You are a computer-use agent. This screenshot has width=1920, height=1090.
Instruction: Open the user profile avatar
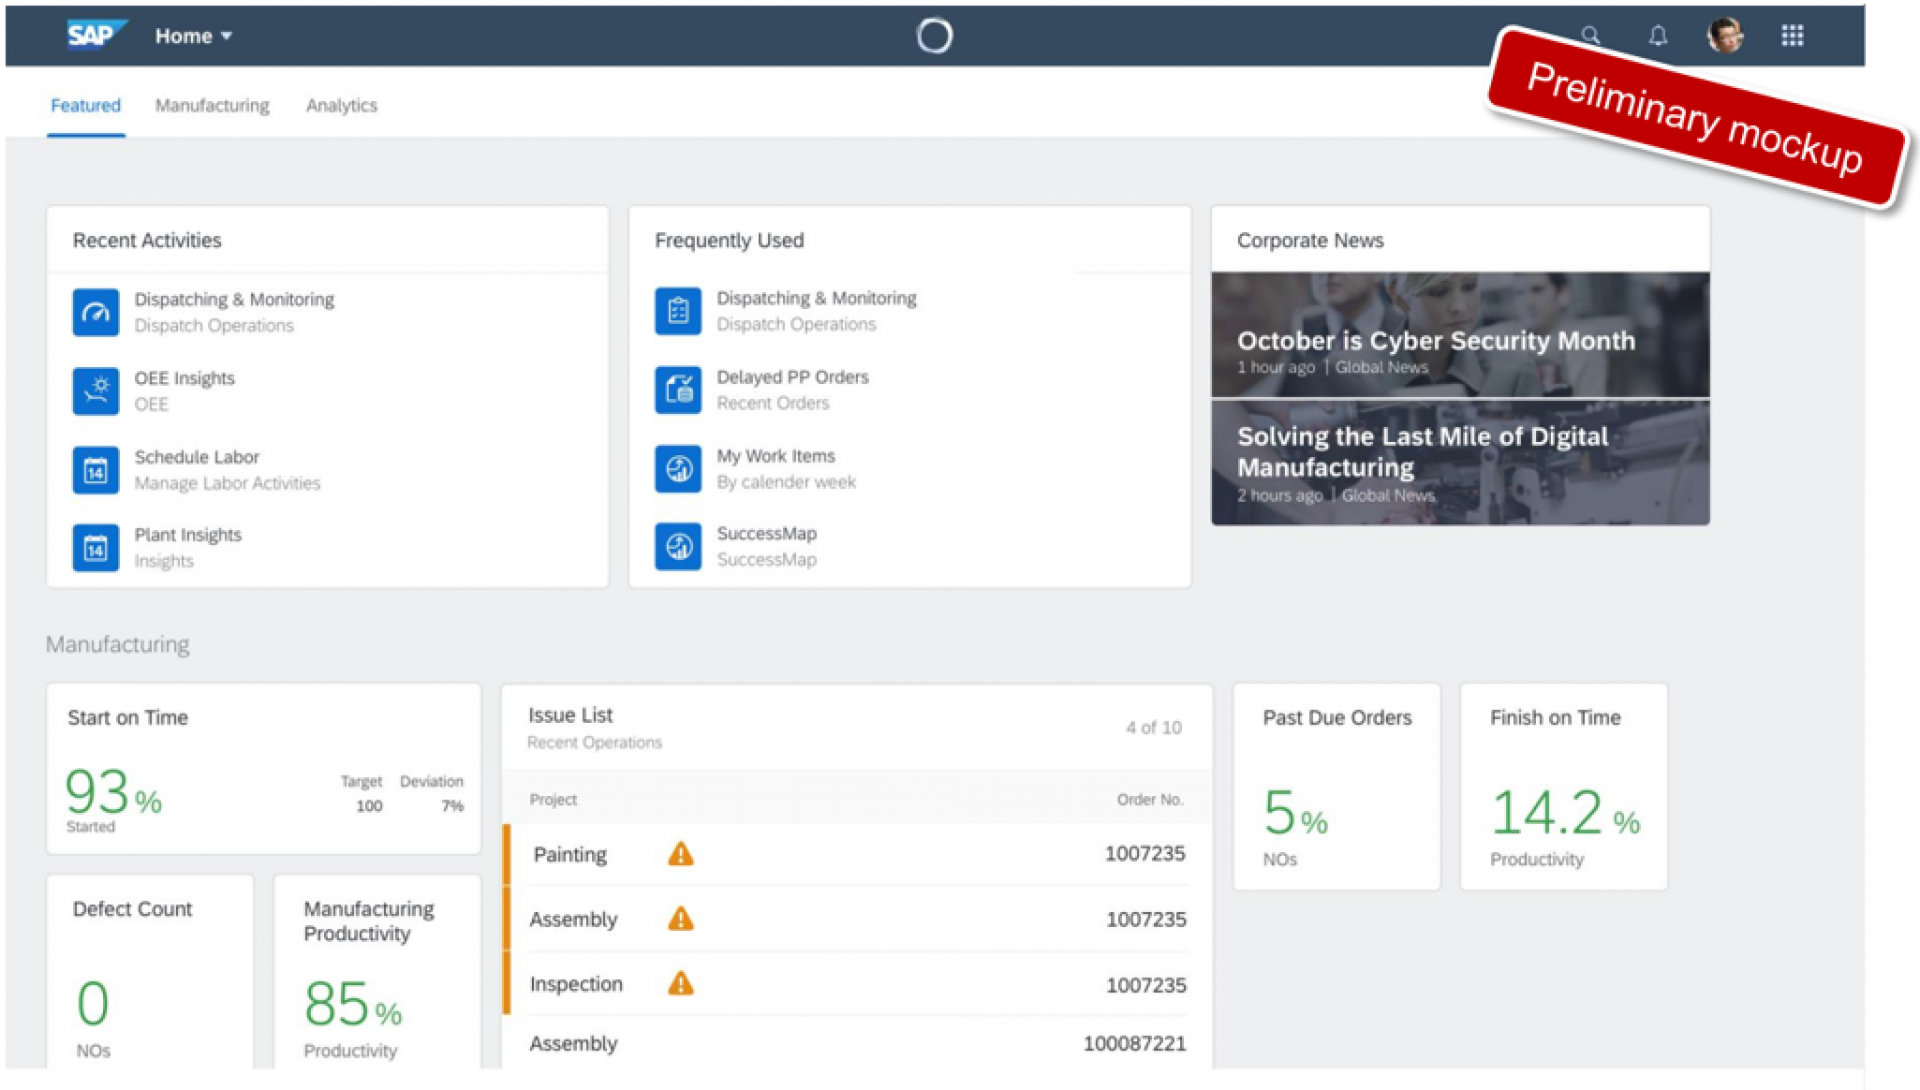tap(1724, 36)
